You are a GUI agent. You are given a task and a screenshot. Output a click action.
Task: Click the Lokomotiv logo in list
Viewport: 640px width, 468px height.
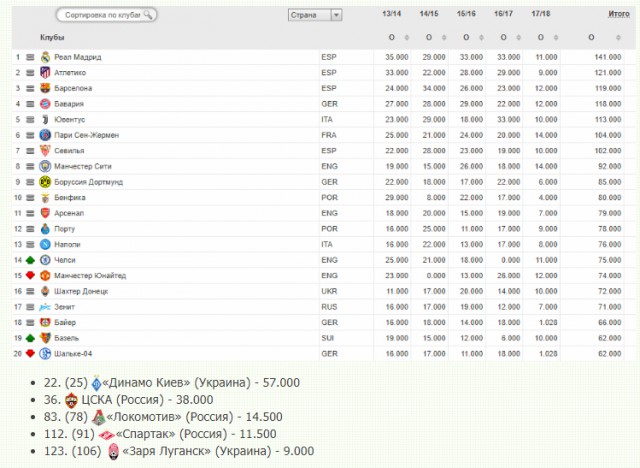98,417
